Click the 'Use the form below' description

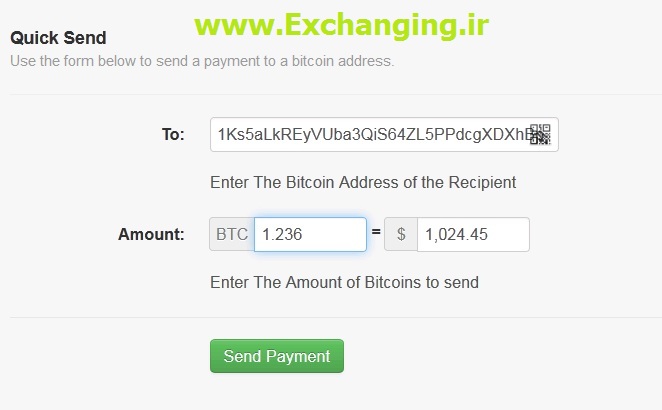click(x=202, y=61)
